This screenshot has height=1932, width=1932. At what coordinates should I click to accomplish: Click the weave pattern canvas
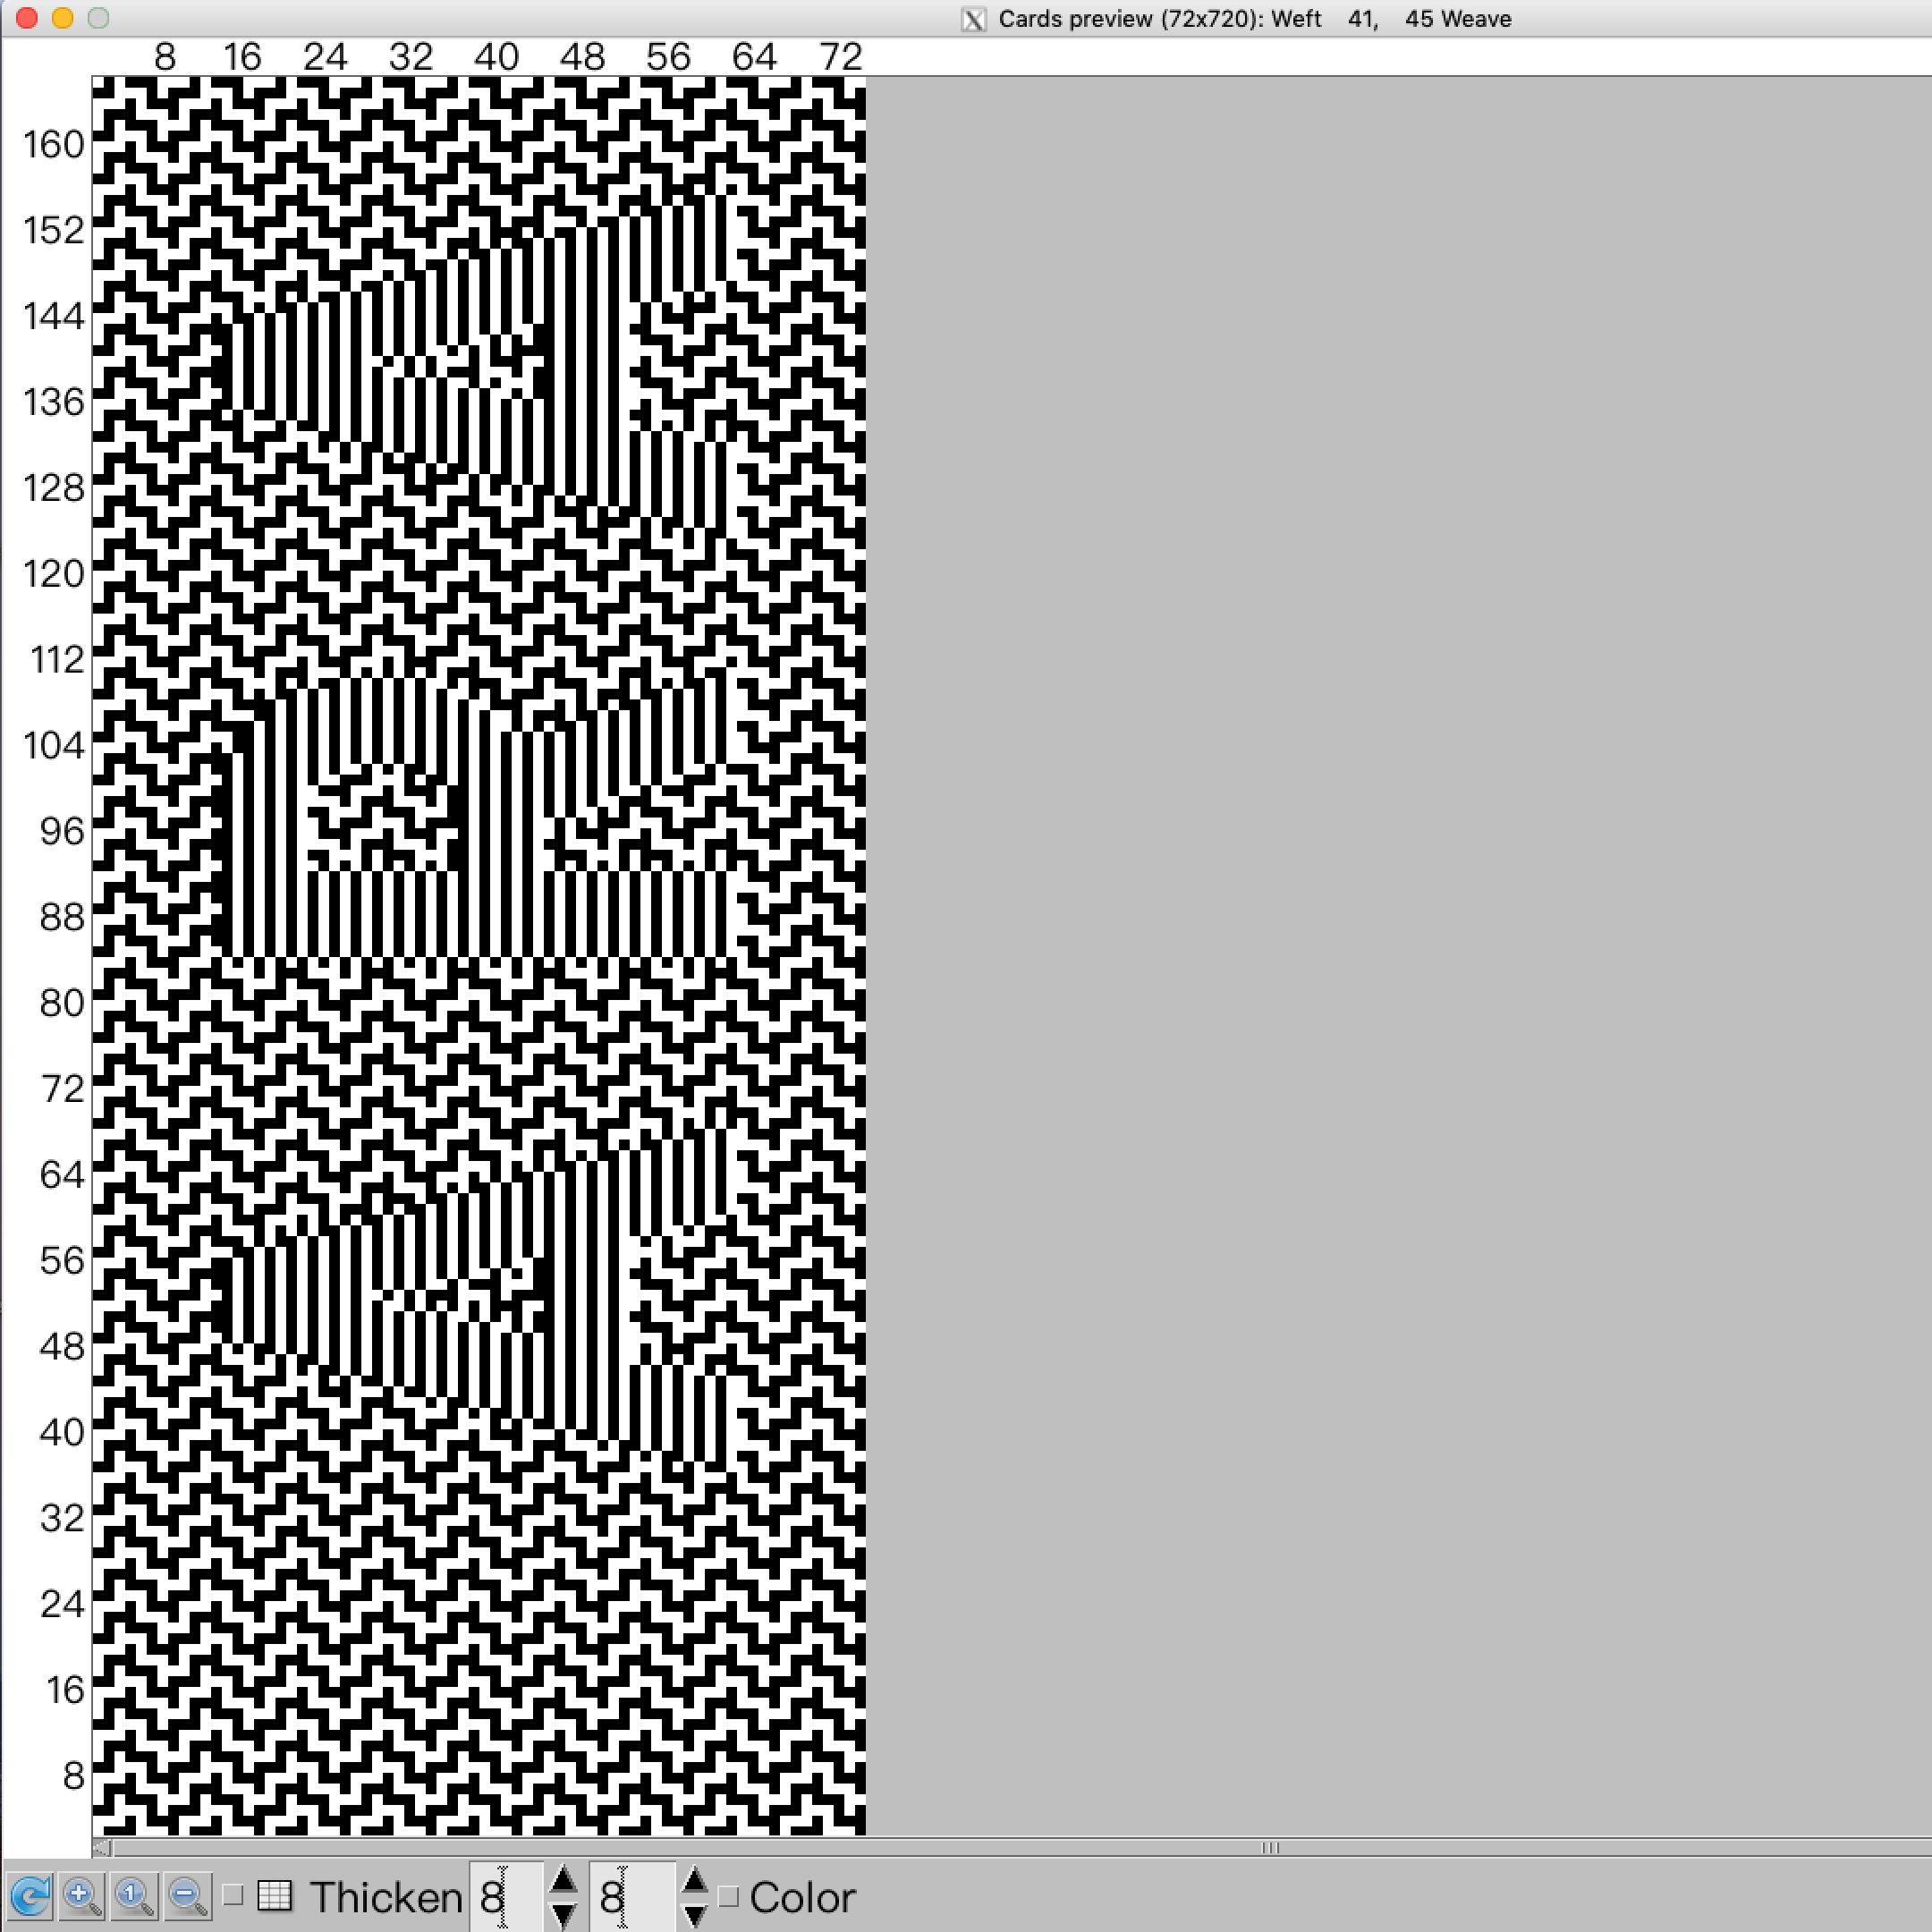pos(479,957)
